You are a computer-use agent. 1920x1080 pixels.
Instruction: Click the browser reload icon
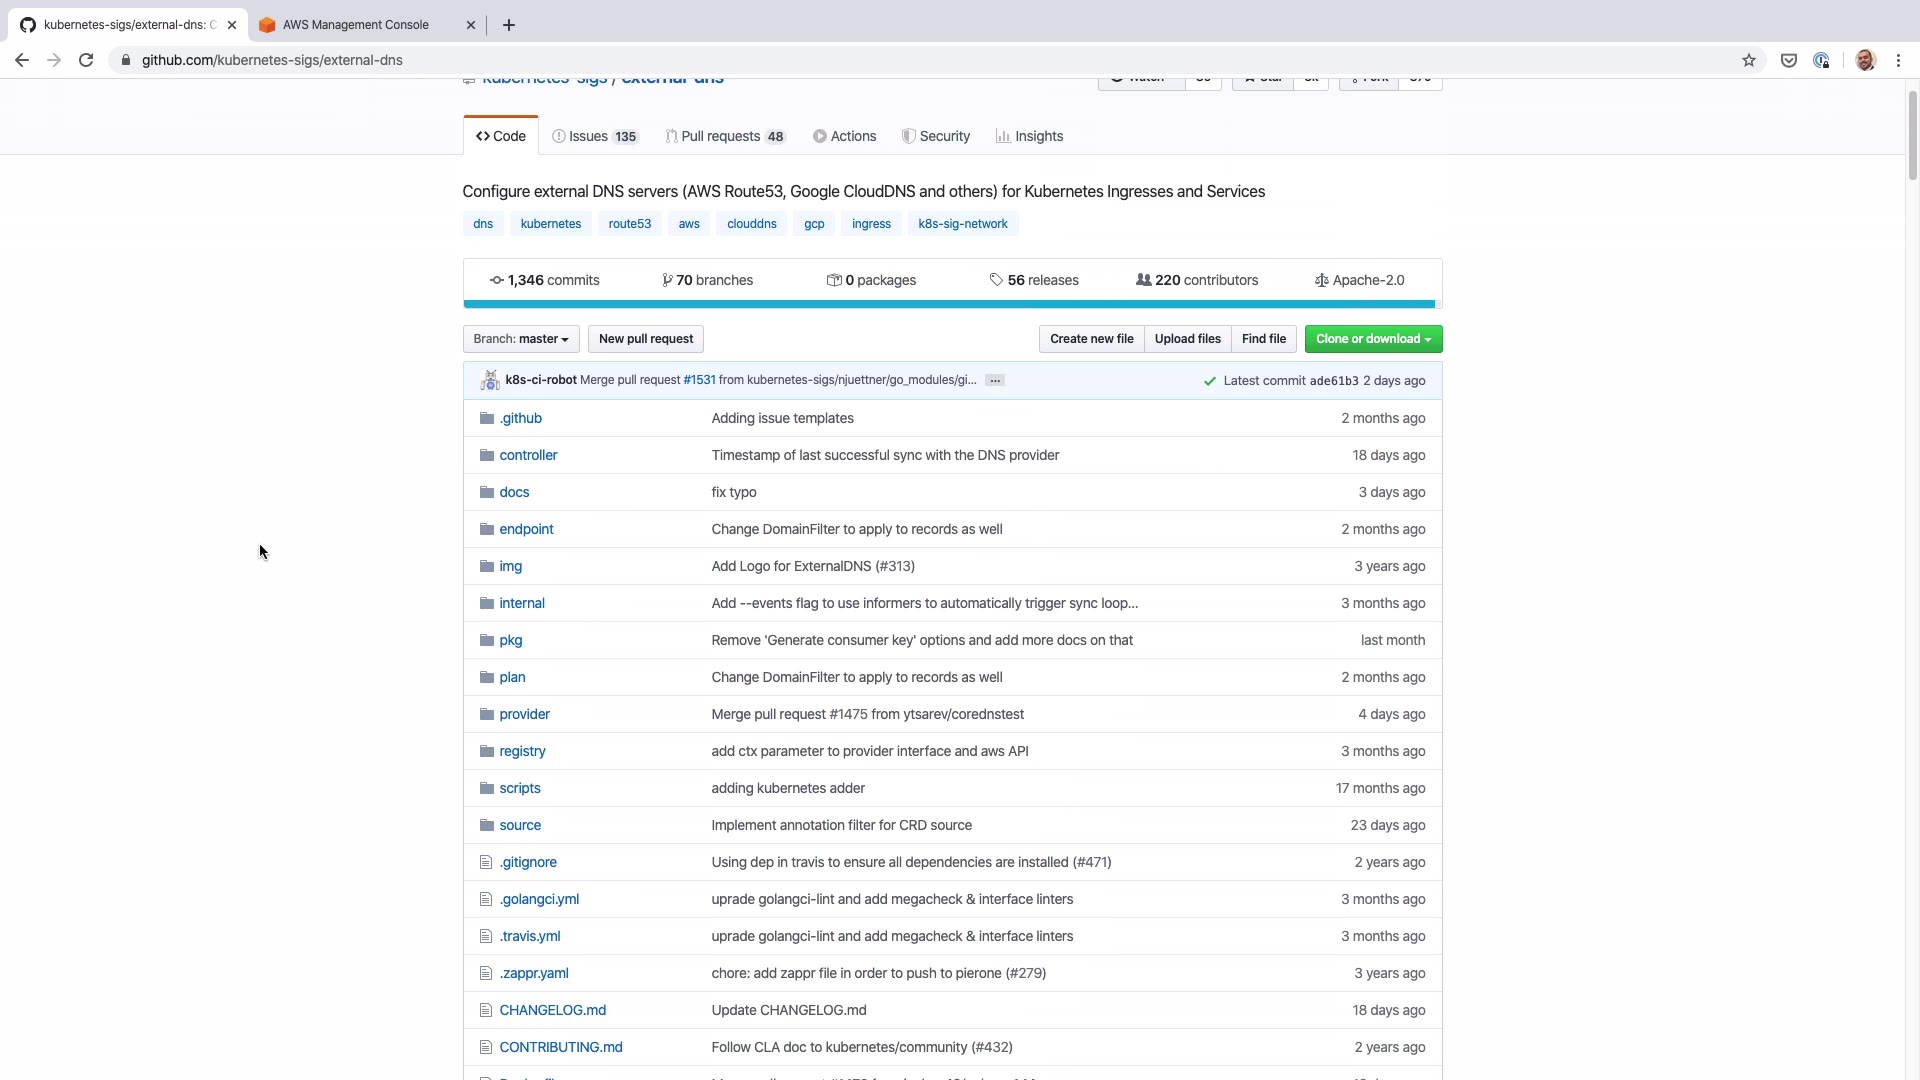pyautogui.click(x=86, y=60)
